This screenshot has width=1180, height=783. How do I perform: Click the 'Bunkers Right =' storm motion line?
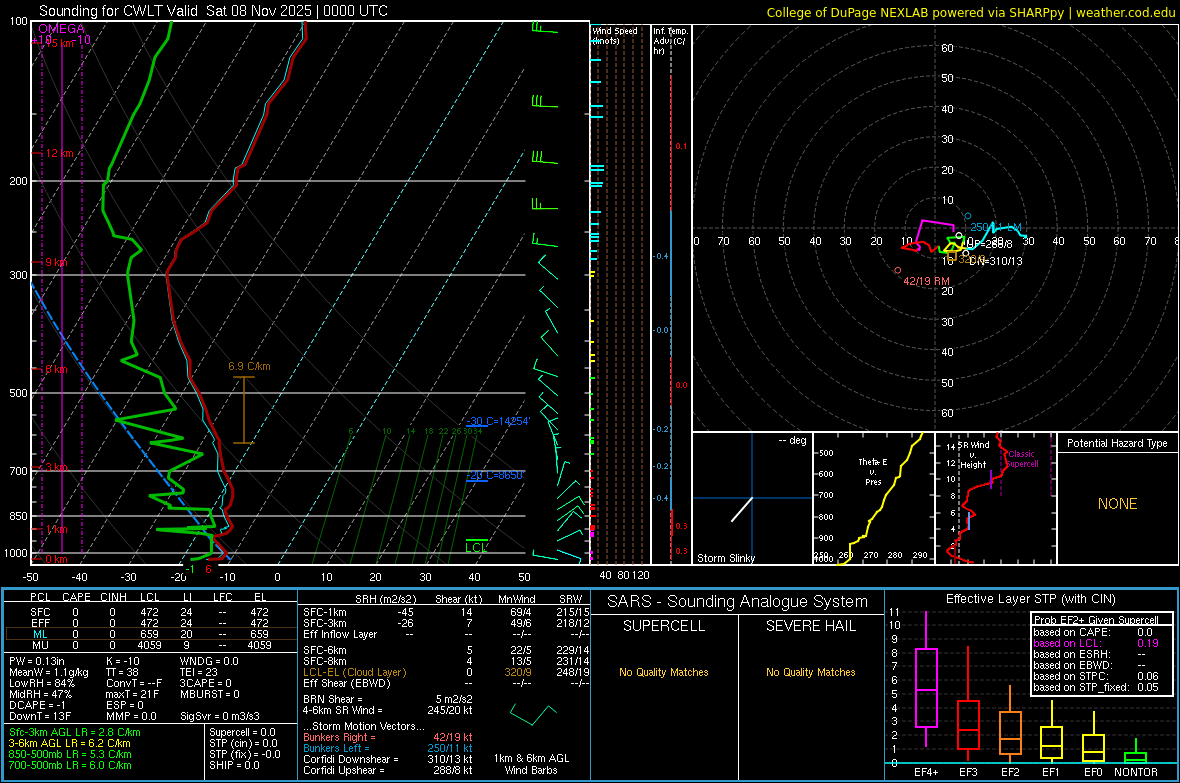[388, 737]
